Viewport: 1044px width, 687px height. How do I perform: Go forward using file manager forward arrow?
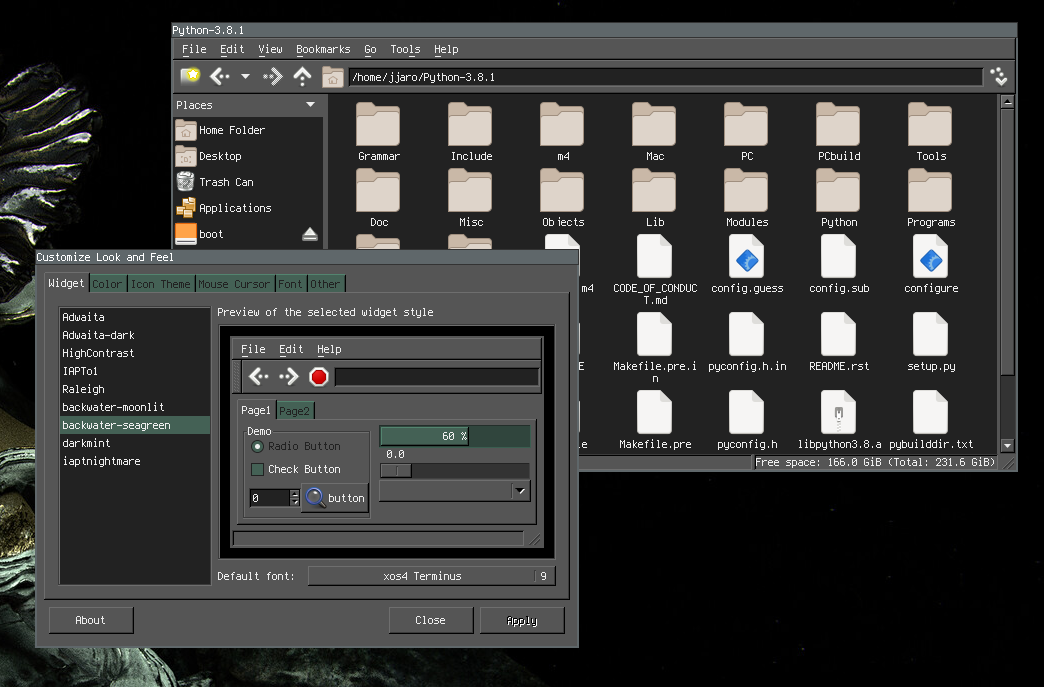(272, 77)
